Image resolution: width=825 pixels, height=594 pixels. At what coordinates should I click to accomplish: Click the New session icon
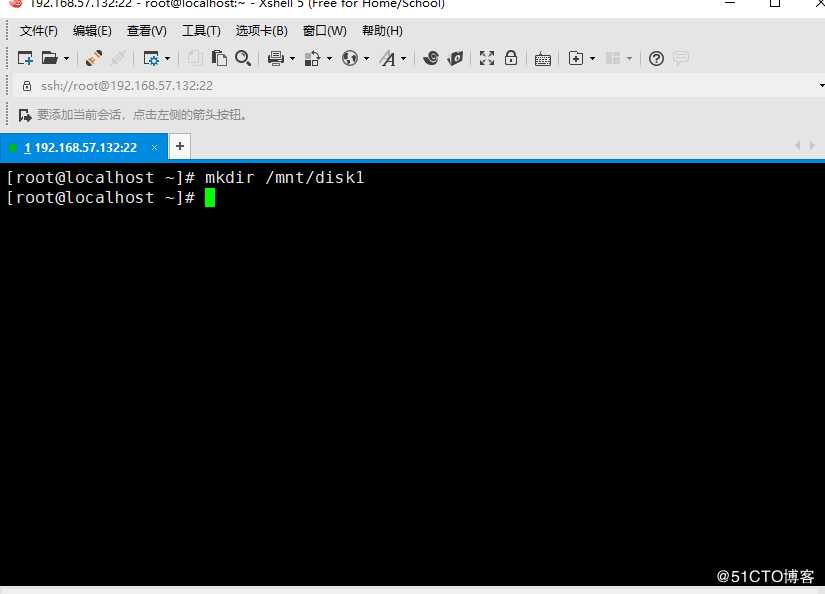click(x=25, y=58)
